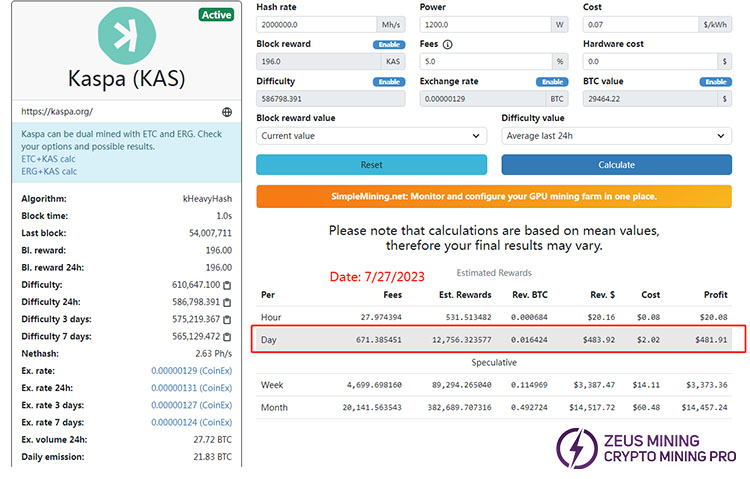The height and width of the screenshot is (479, 750).
Task: Toggle the Exchange rate Enable switch
Action: pos(551,82)
